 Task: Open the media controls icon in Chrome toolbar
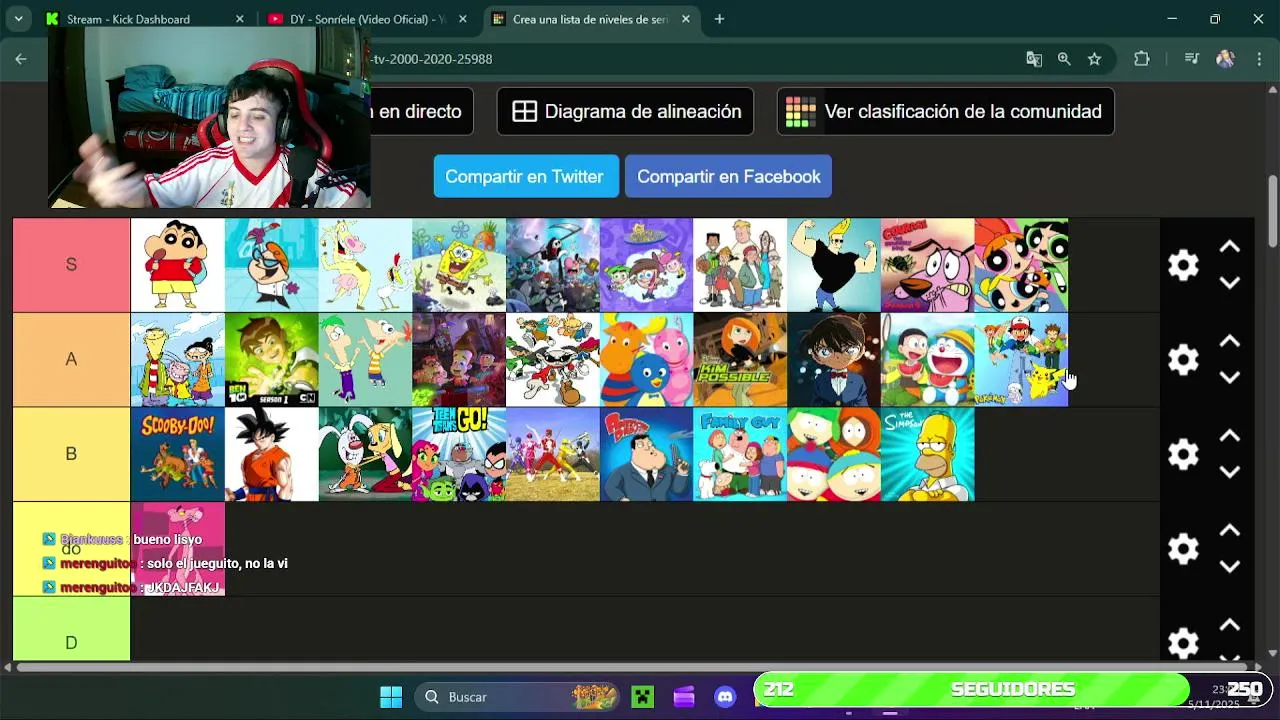point(1191,59)
